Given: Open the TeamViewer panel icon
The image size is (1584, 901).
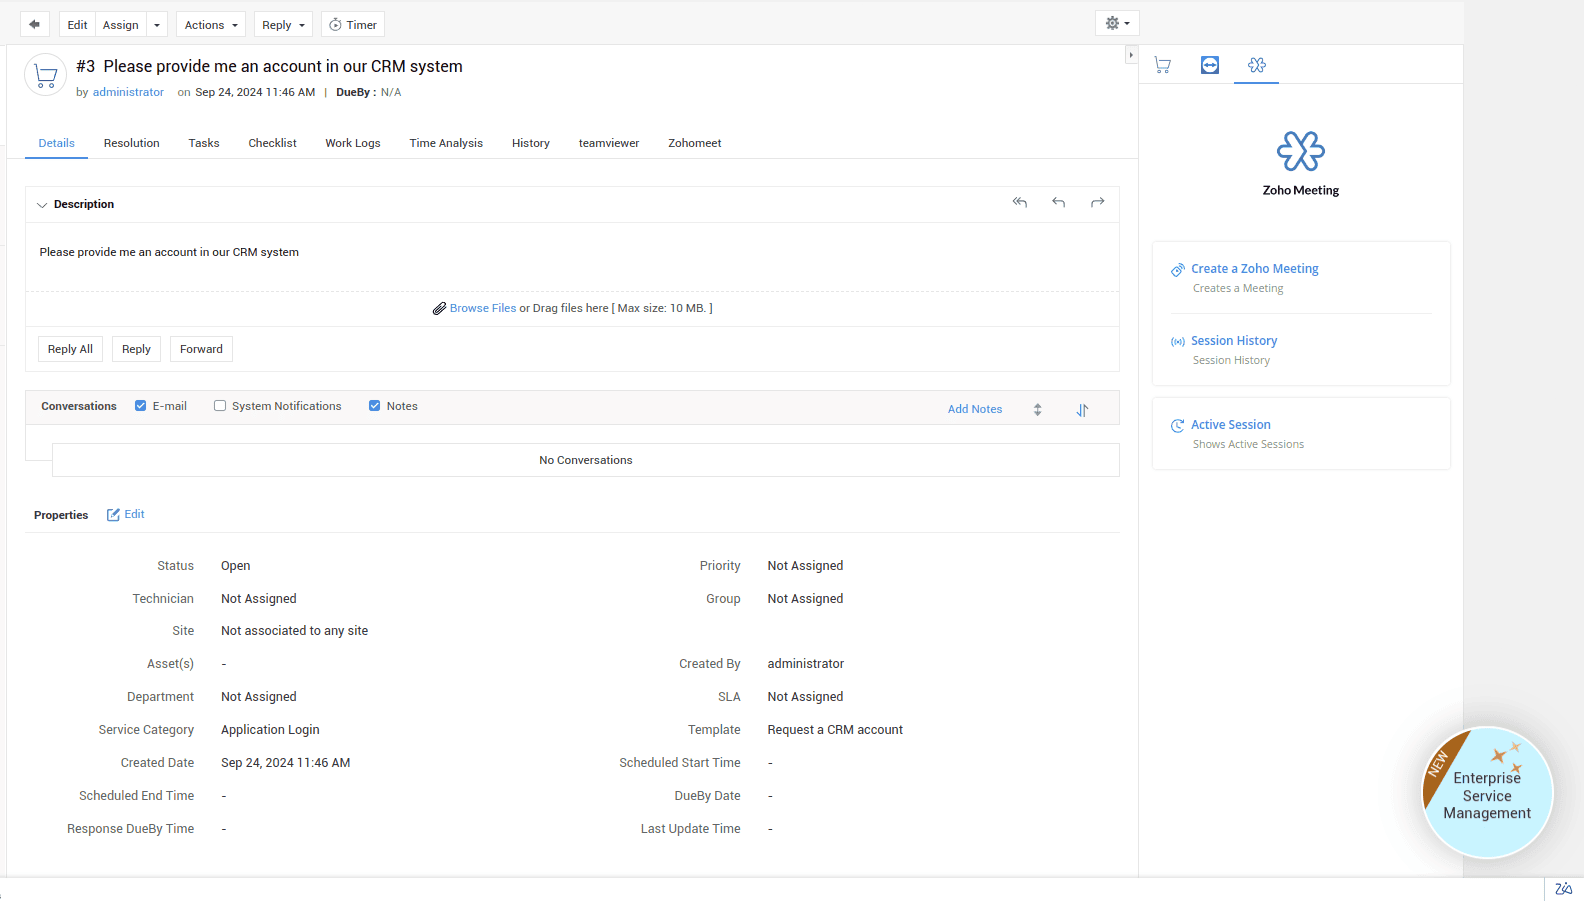Looking at the screenshot, I should click(1209, 65).
